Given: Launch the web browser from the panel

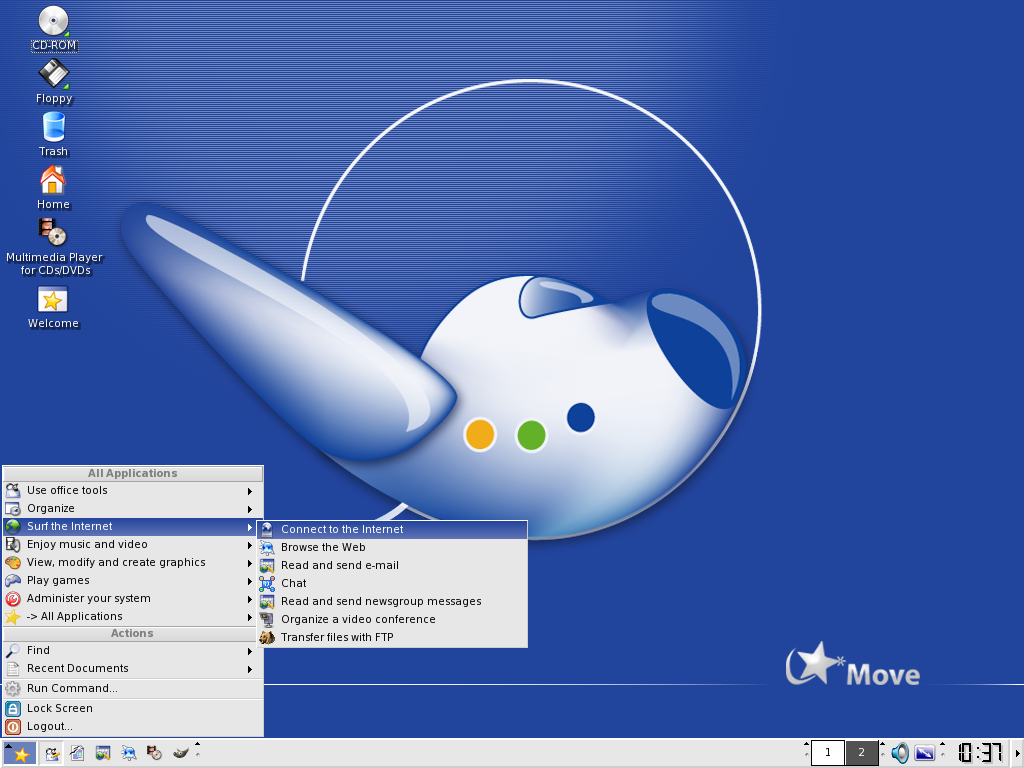Looking at the screenshot, I should (129, 754).
